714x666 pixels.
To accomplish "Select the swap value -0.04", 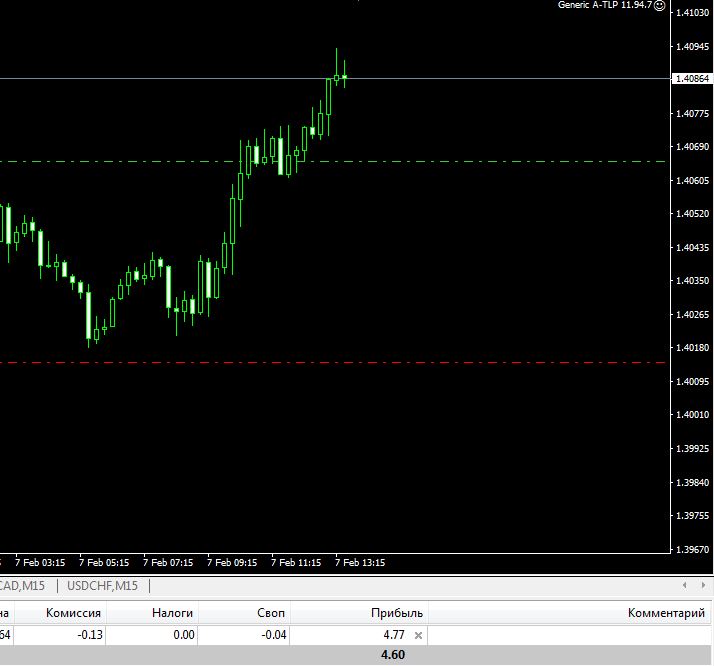I will point(274,635).
